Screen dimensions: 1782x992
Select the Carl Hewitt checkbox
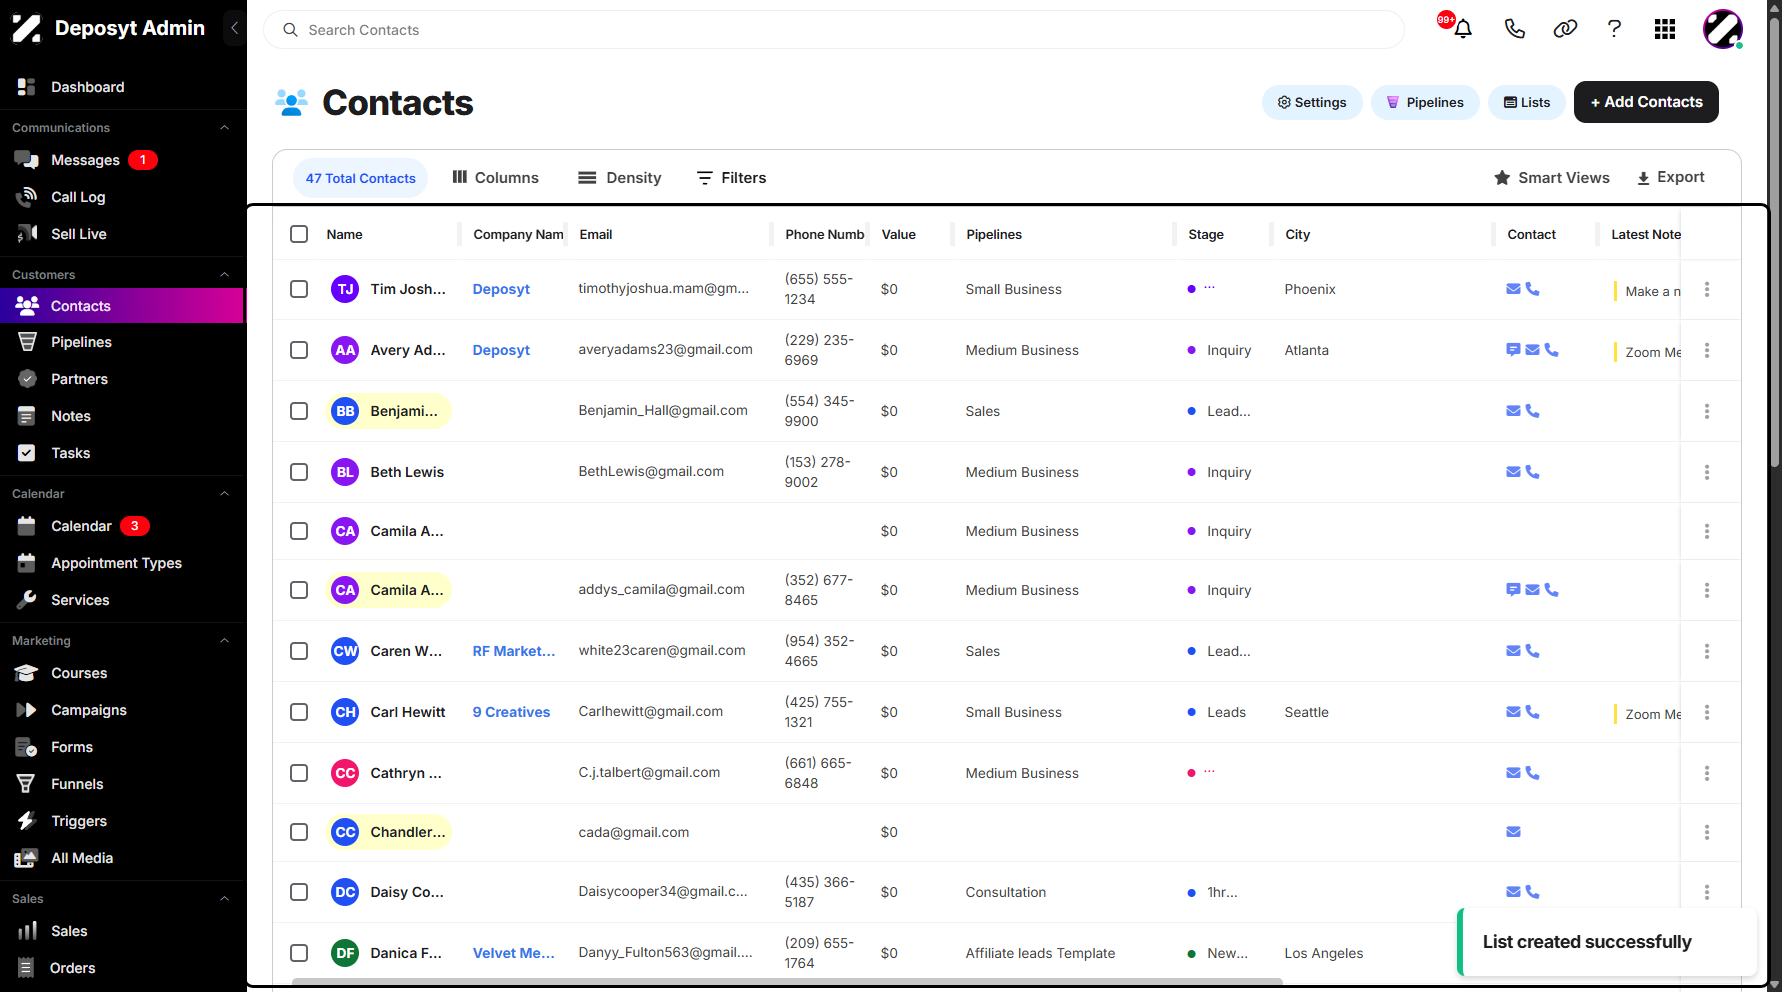(299, 712)
